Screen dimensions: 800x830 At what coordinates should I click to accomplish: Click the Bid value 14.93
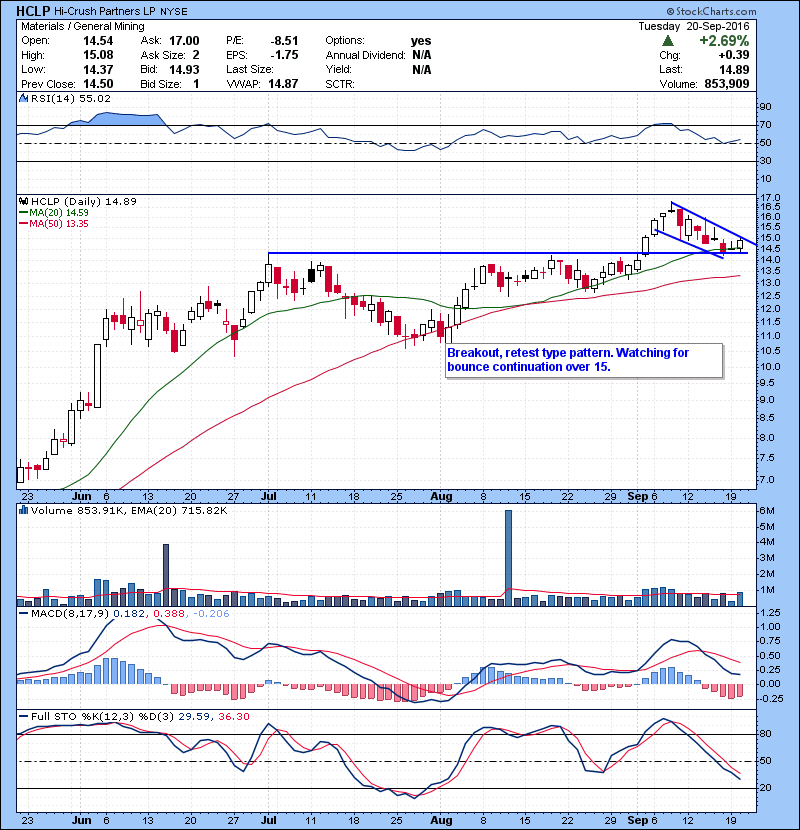[x=184, y=69]
